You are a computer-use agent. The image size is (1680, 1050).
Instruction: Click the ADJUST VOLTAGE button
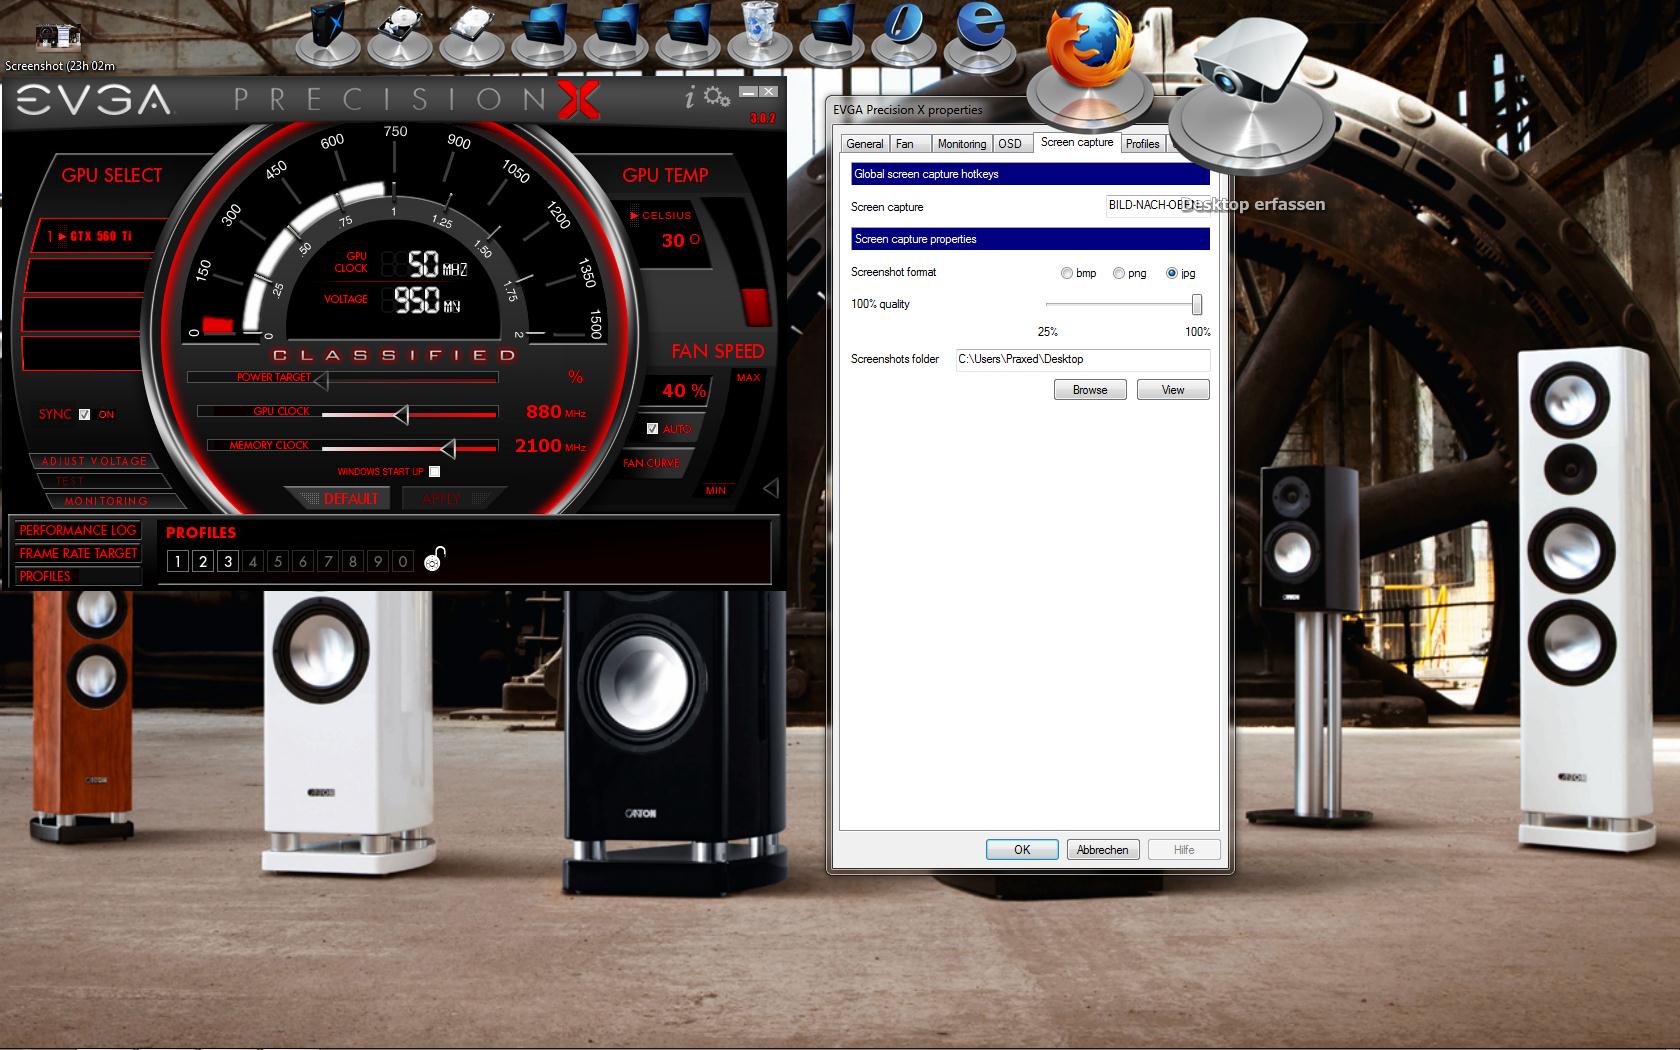tap(94, 461)
